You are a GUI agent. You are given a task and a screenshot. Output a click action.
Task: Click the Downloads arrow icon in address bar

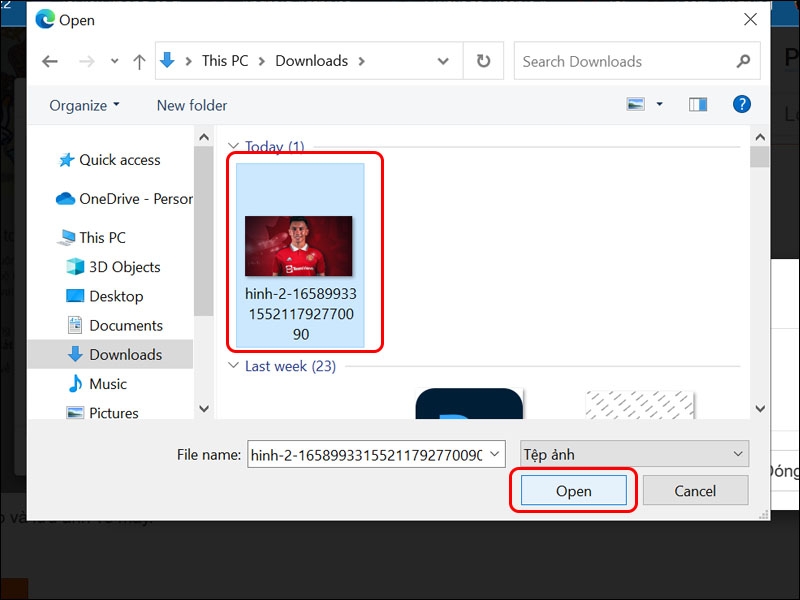pos(167,60)
